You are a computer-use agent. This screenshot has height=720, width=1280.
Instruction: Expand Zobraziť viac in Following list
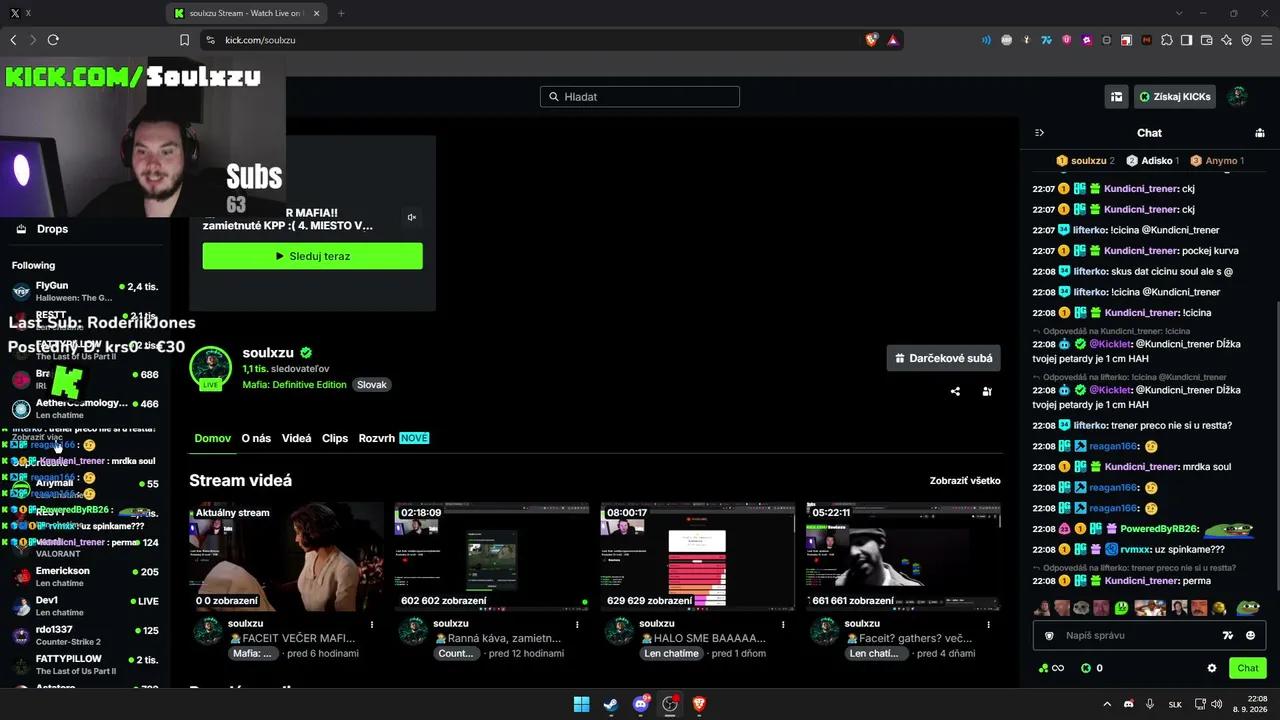tap(37, 437)
